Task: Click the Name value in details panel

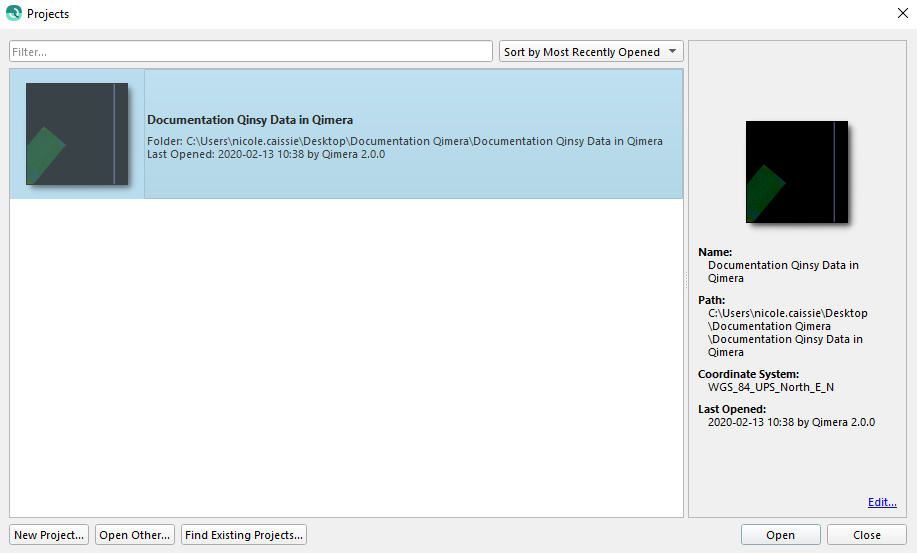Action: [x=783, y=272]
